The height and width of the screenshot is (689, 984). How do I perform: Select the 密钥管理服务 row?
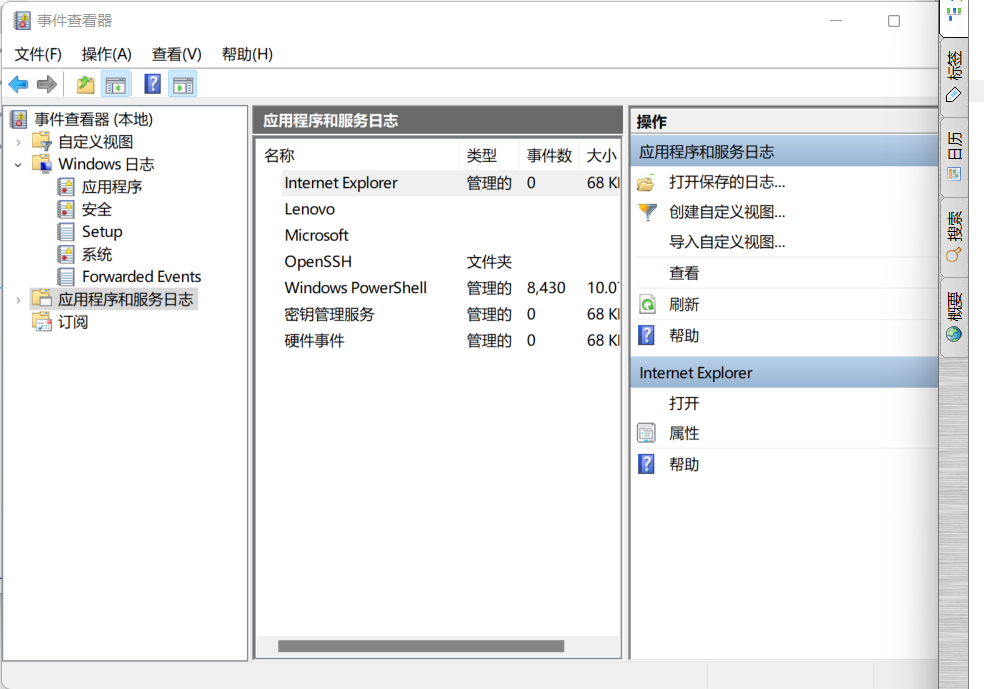point(451,314)
